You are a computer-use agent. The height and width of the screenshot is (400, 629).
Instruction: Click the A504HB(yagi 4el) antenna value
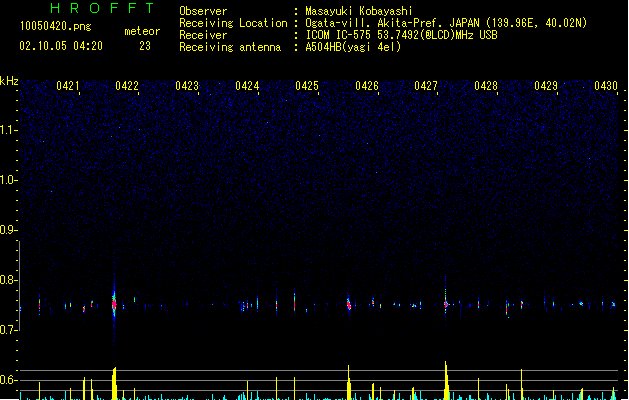(x=353, y=47)
